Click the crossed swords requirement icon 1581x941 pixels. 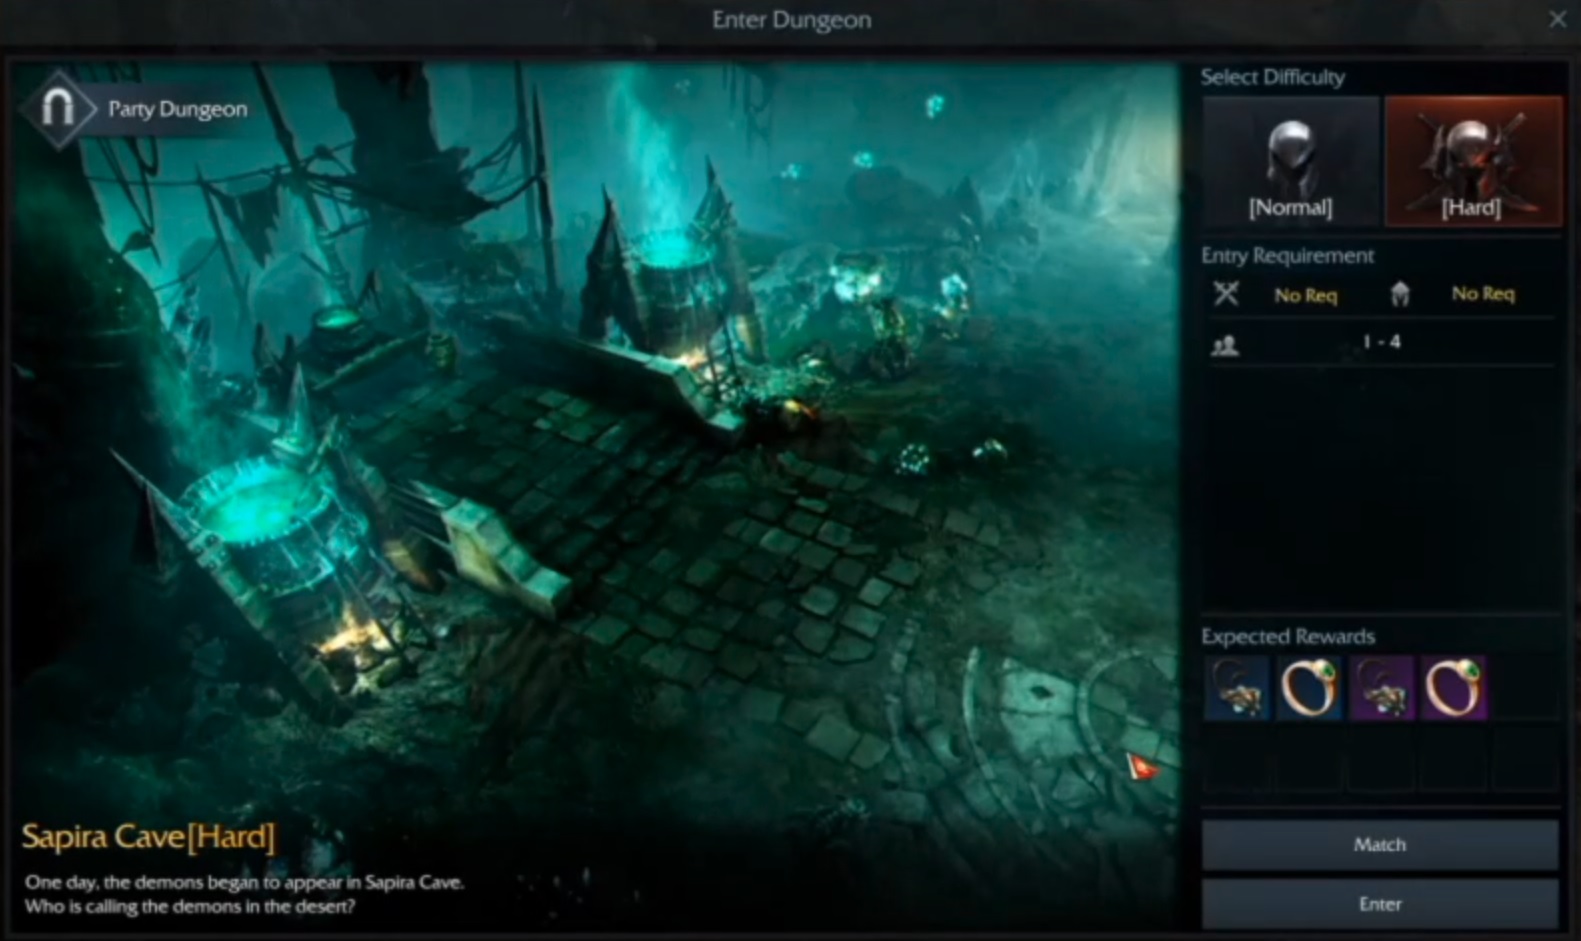[1226, 294]
